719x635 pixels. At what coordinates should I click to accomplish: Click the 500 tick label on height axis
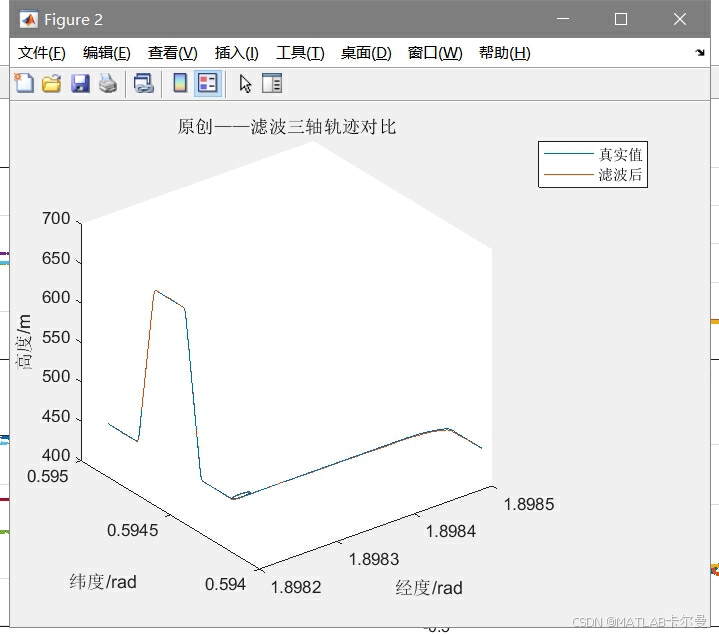[x=56, y=376]
